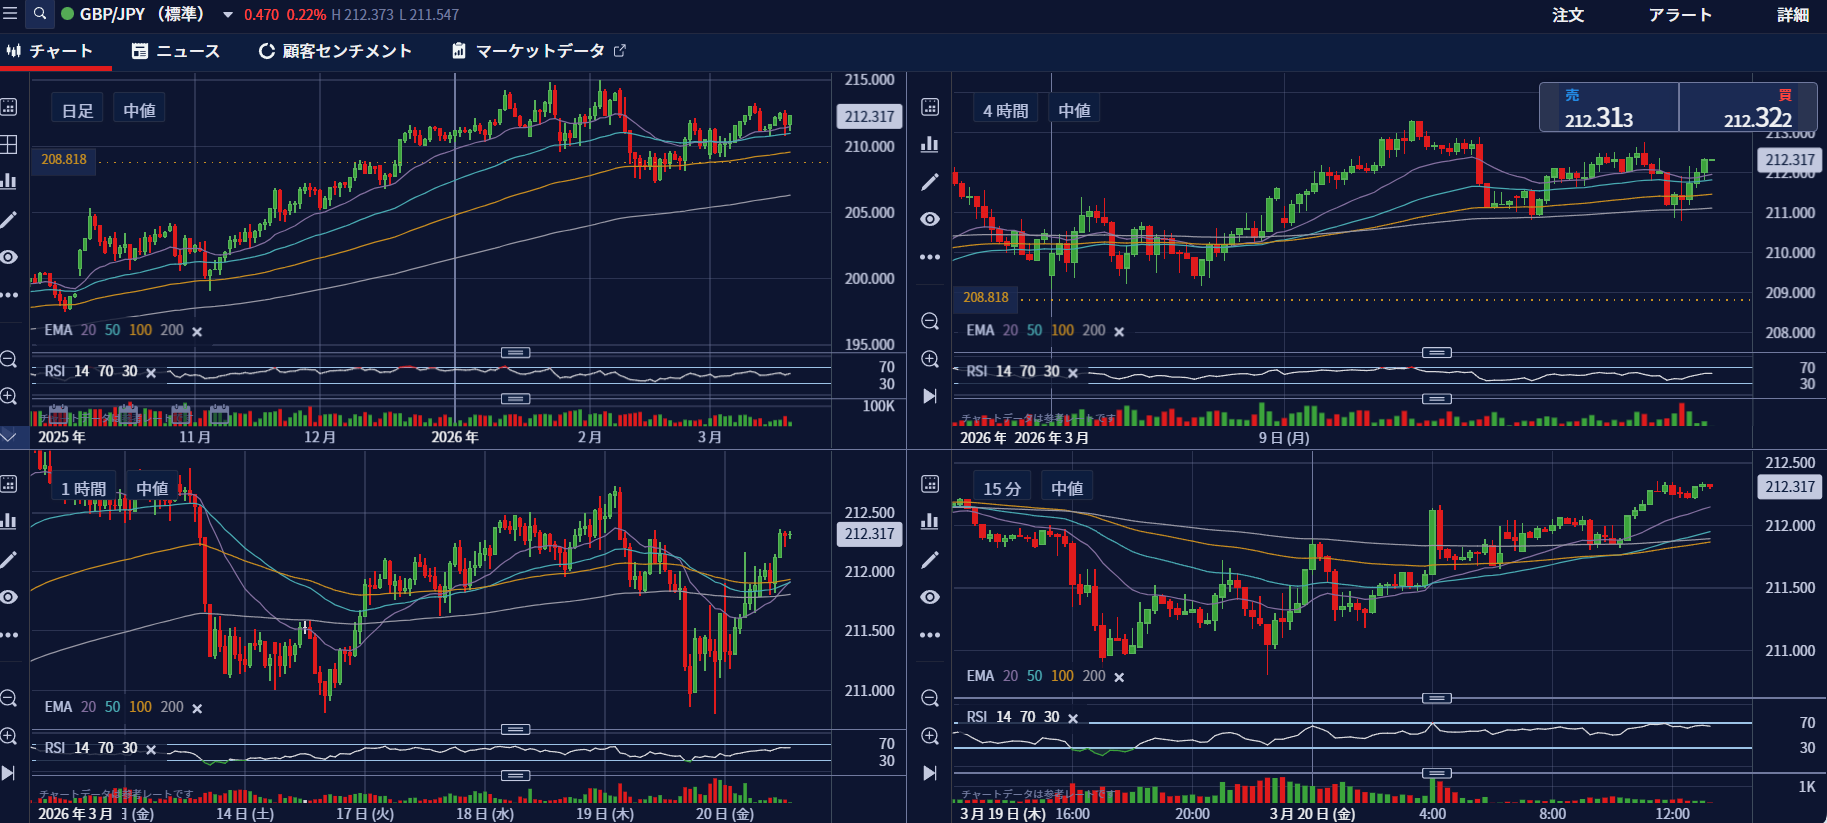
Task: Select the pencil drawing tool on the 1時間 chart
Action: click(x=9, y=559)
